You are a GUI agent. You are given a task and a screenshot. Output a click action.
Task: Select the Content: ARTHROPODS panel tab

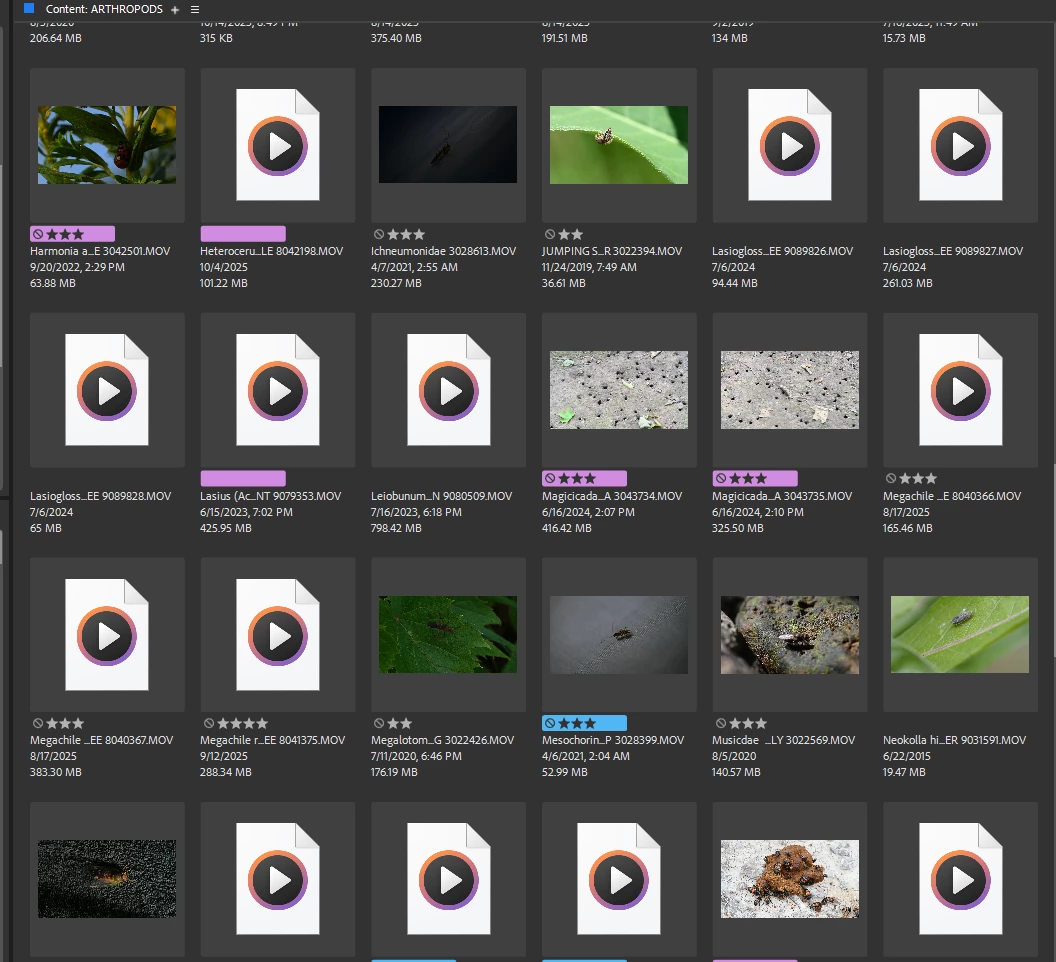104,9
